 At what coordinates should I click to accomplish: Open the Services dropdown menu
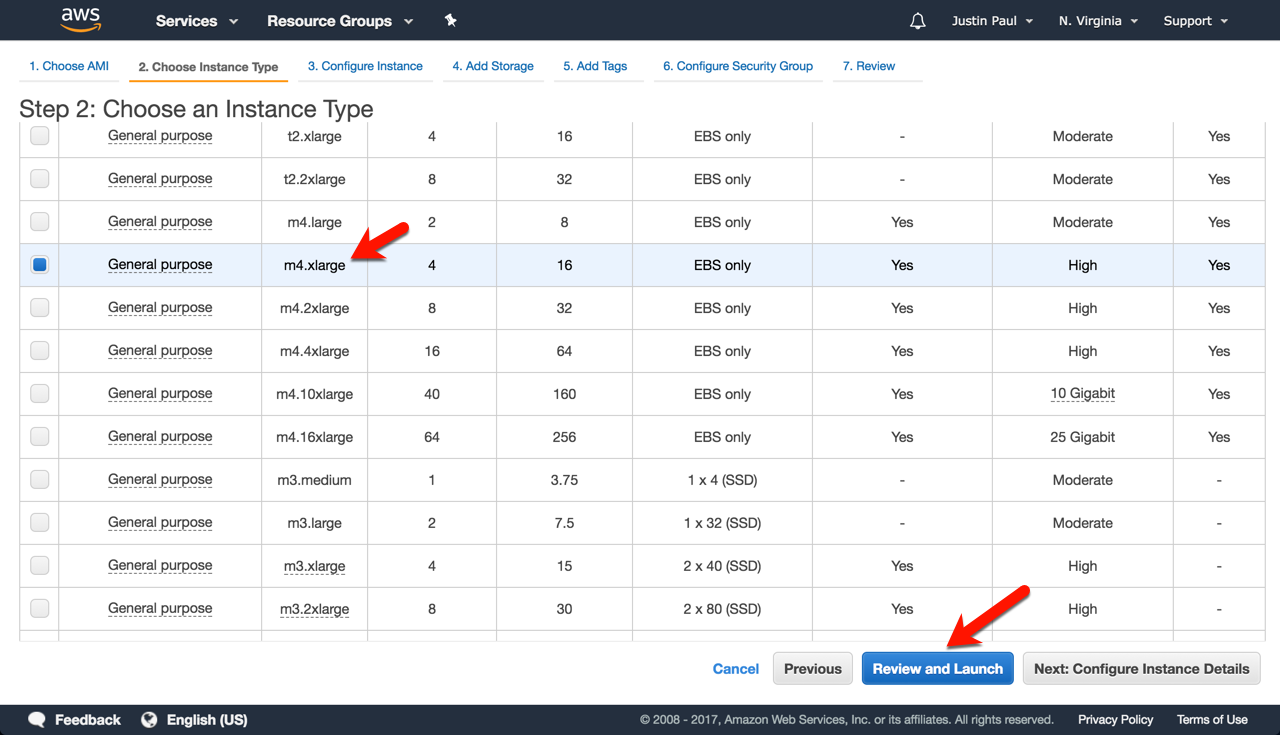click(x=197, y=21)
